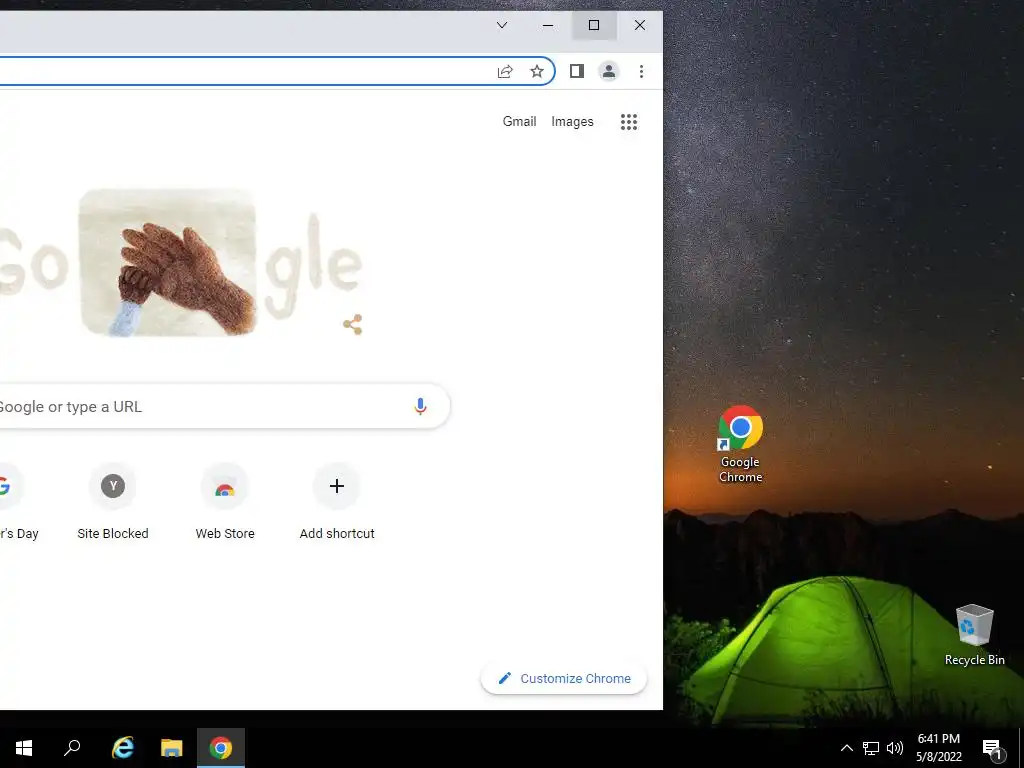The height and width of the screenshot is (768, 1024).
Task: Open the clock showing 6:41 PM
Action: coord(938,748)
